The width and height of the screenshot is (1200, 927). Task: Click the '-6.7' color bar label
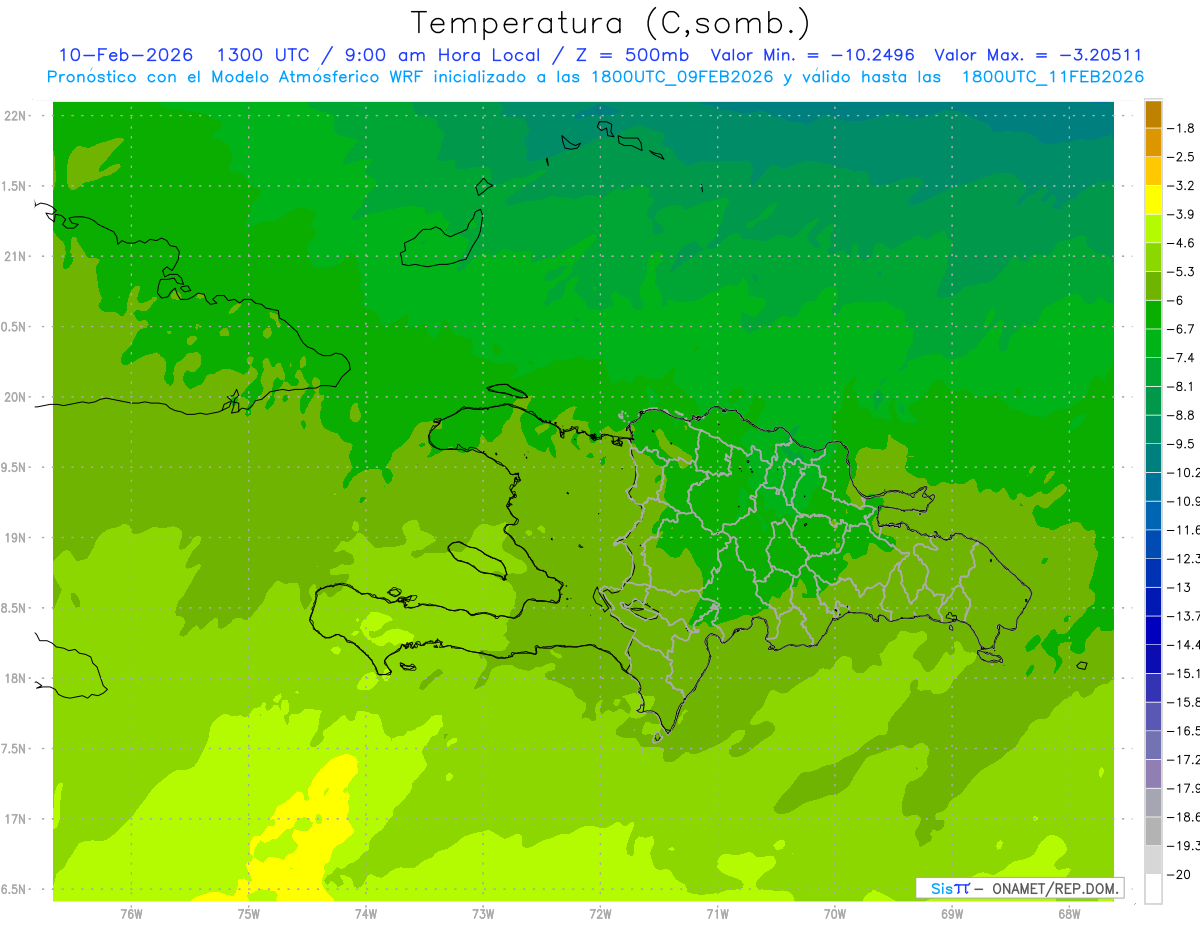click(1182, 329)
